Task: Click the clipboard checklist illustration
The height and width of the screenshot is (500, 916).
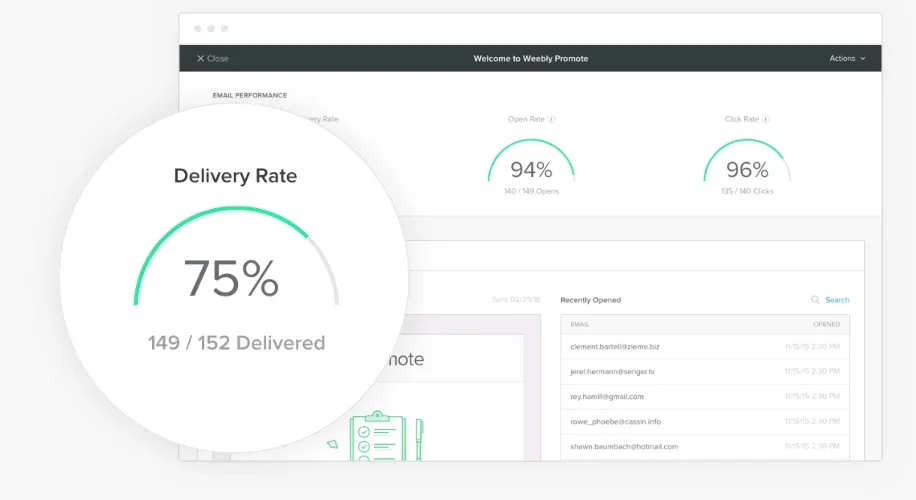Action: (x=377, y=436)
